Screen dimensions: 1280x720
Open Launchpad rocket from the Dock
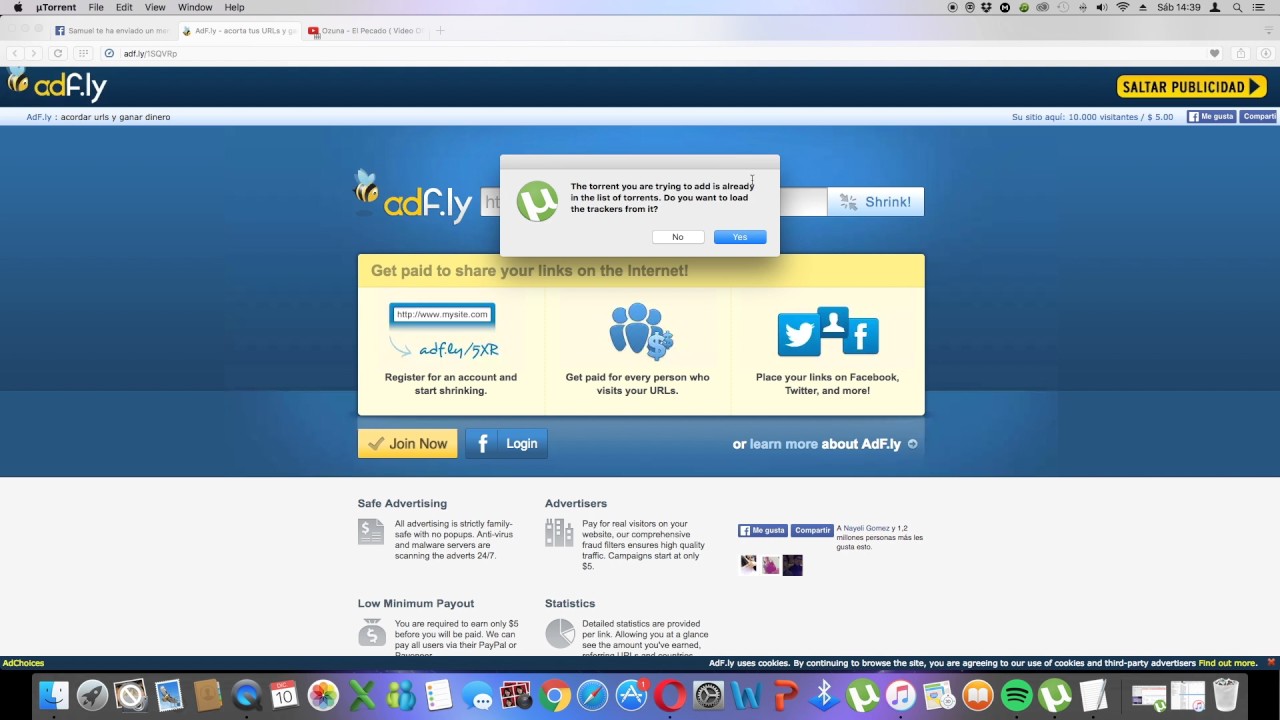click(x=92, y=695)
